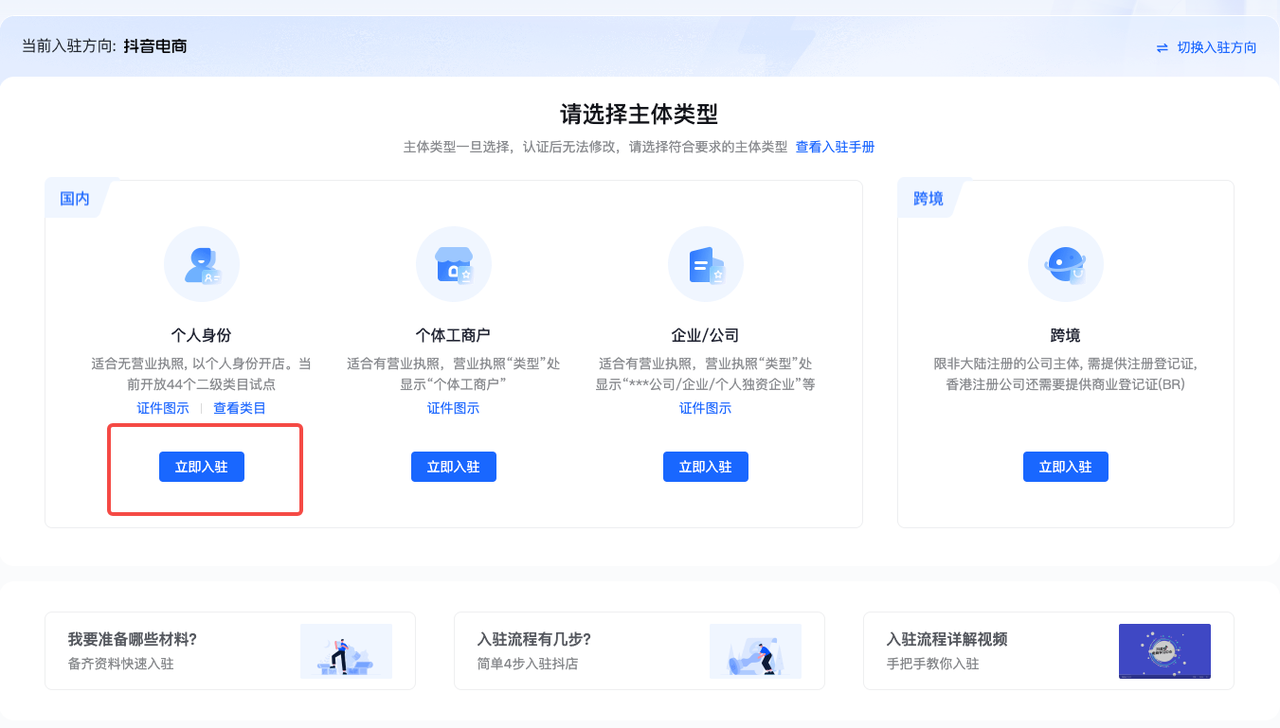This screenshot has width=1280, height=728.
Task: Open 证件图示 under 个体工商户
Action: [453, 408]
